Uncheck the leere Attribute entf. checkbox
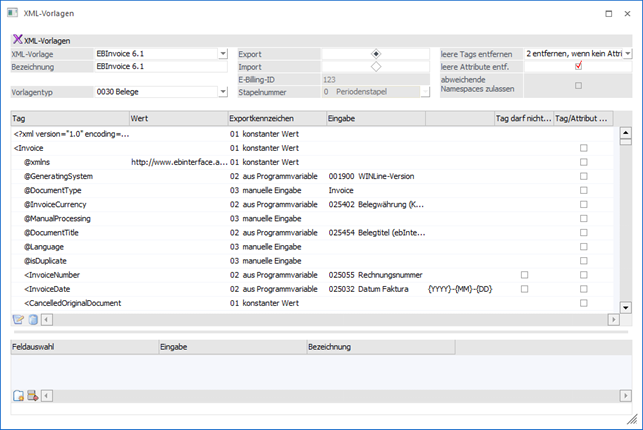This screenshot has width=643, height=430. [x=578, y=66]
